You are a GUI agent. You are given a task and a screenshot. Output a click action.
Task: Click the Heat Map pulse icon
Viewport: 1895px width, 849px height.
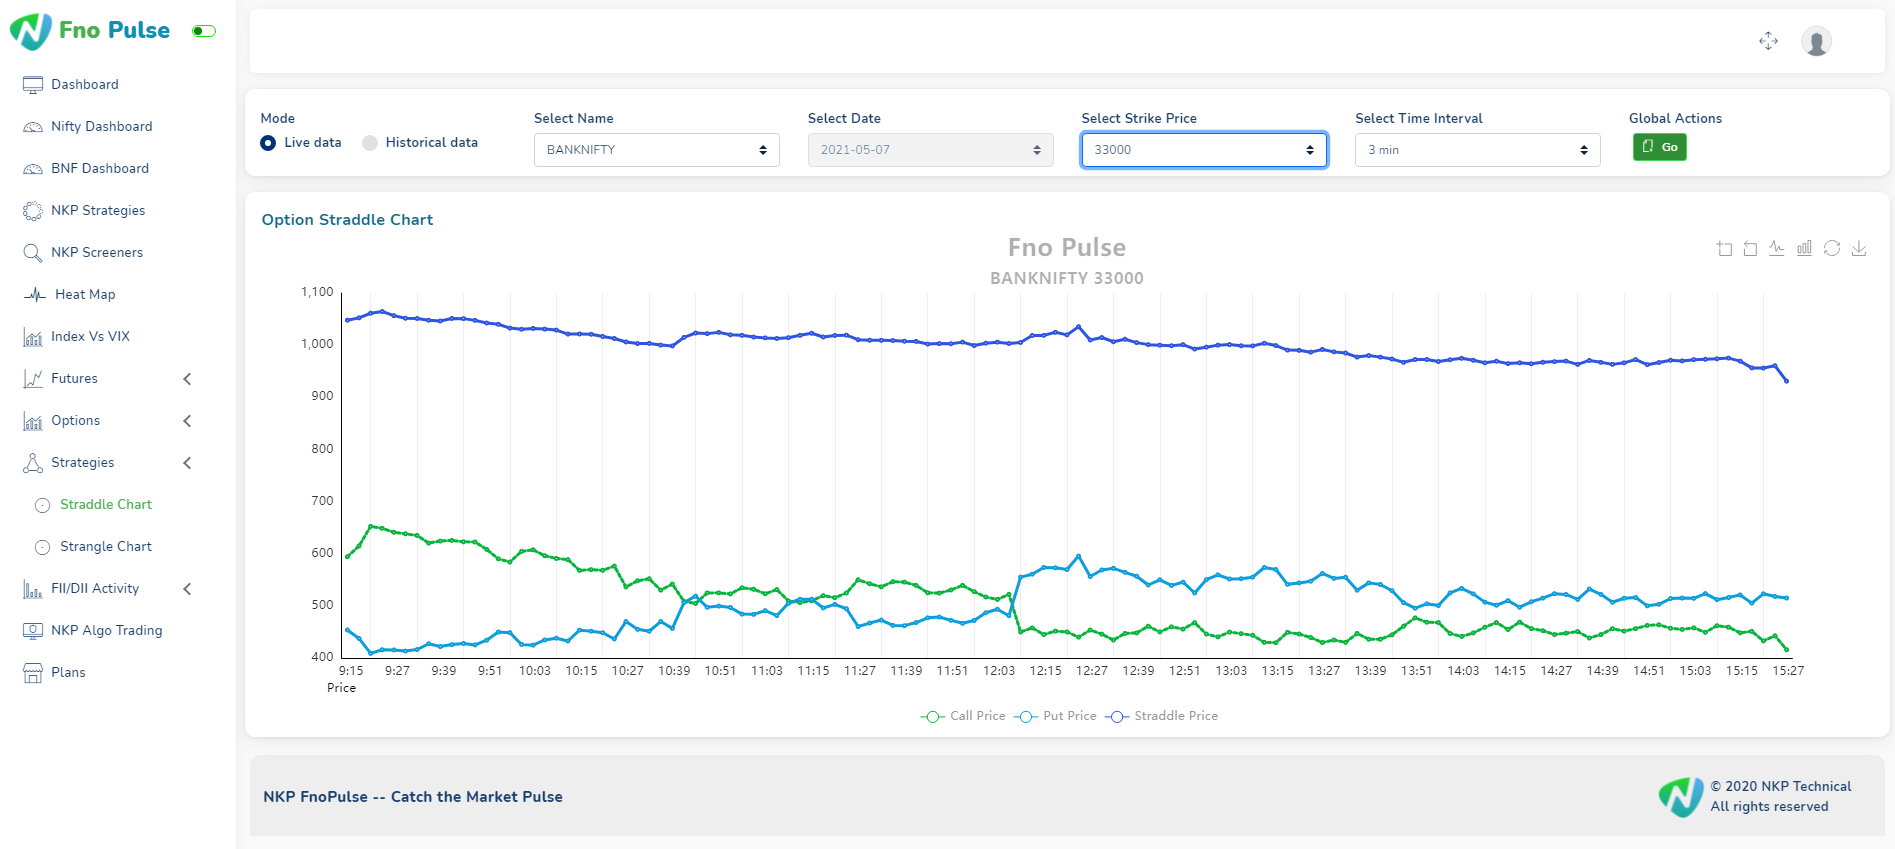[x=35, y=295]
